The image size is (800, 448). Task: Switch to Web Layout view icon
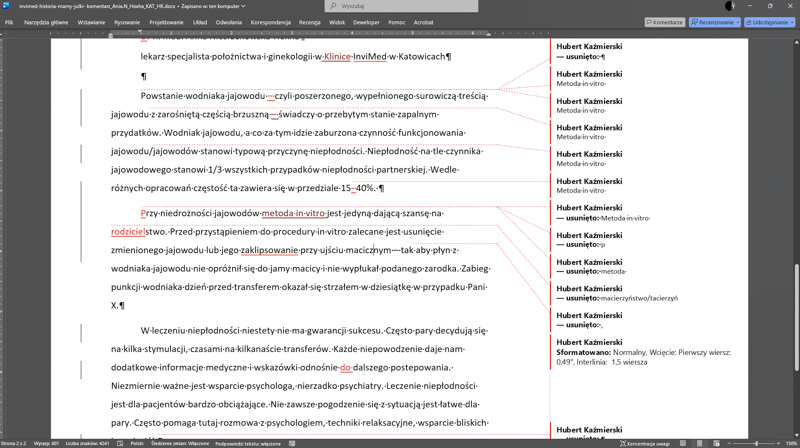coord(716,443)
